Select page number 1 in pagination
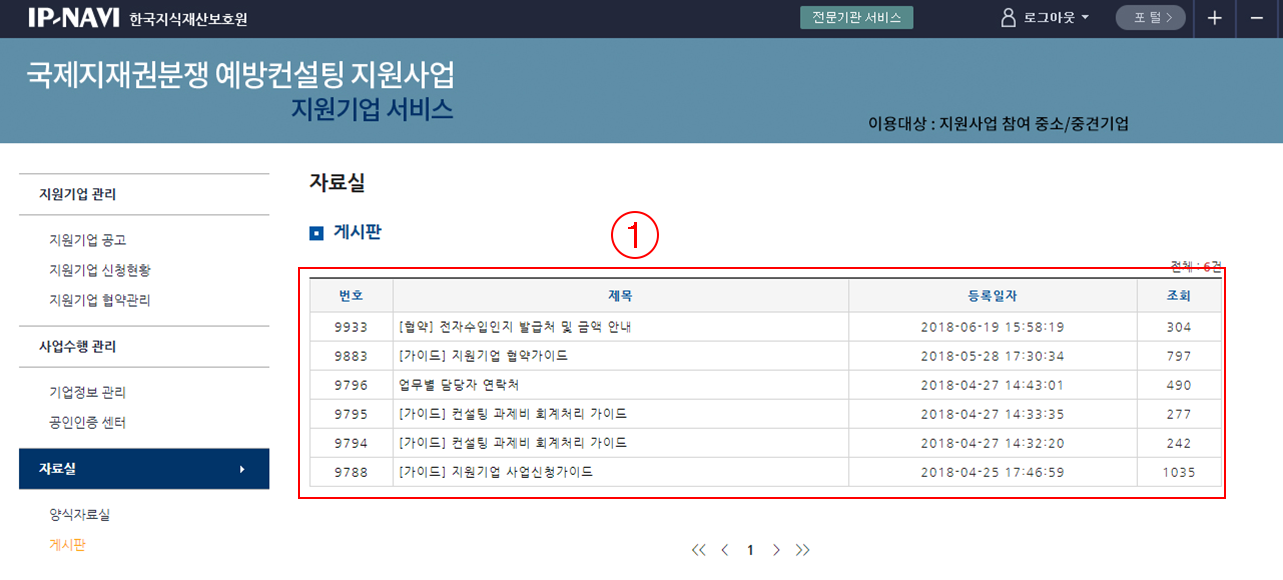 click(x=750, y=550)
